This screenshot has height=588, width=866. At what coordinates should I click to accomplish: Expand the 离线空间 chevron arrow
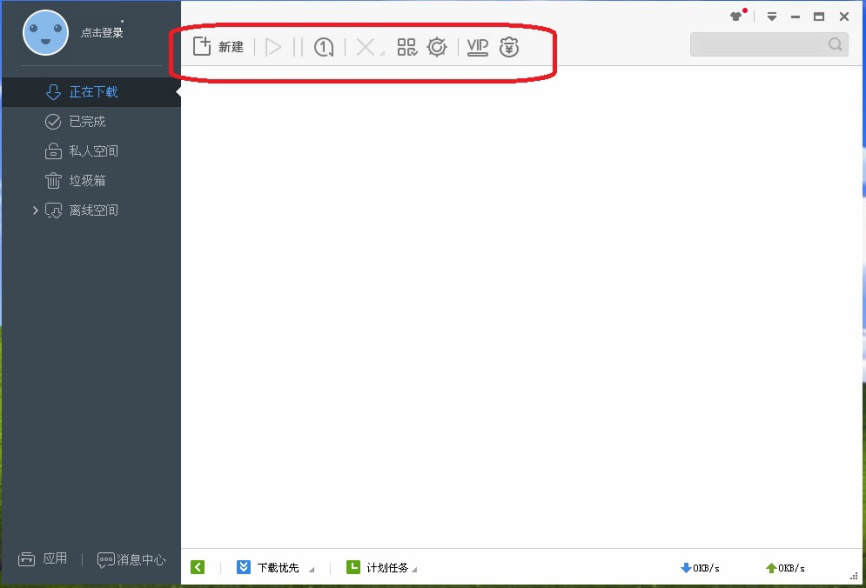tap(35, 210)
